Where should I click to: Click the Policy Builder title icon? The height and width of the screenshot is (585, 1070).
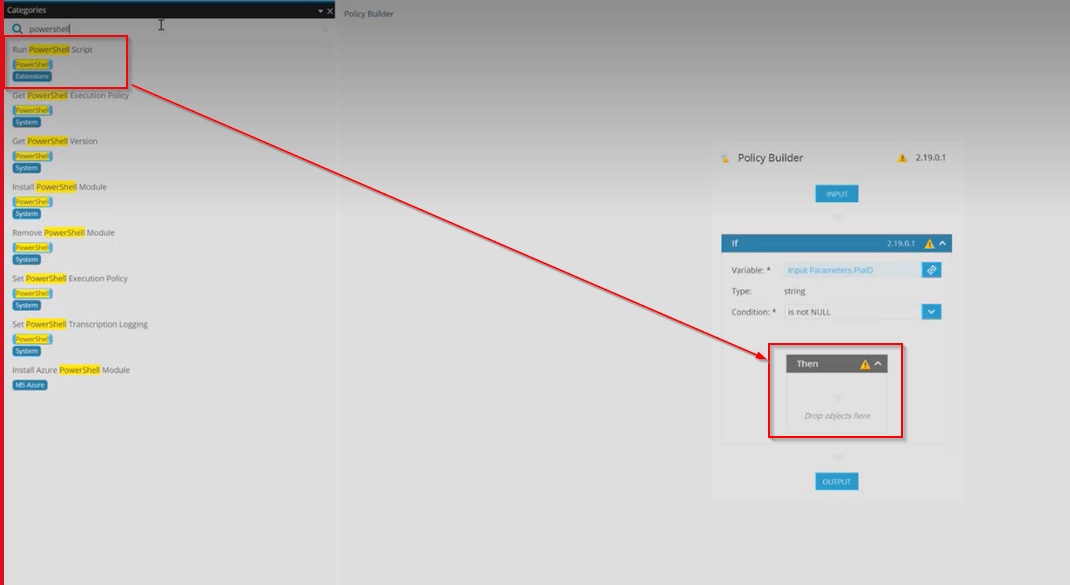pos(725,158)
